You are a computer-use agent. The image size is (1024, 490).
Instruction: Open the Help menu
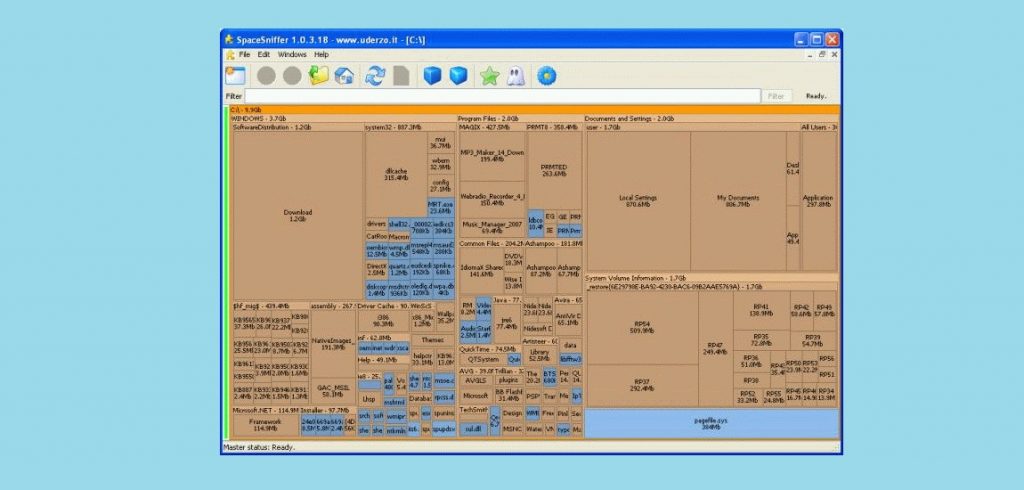coord(321,55)
